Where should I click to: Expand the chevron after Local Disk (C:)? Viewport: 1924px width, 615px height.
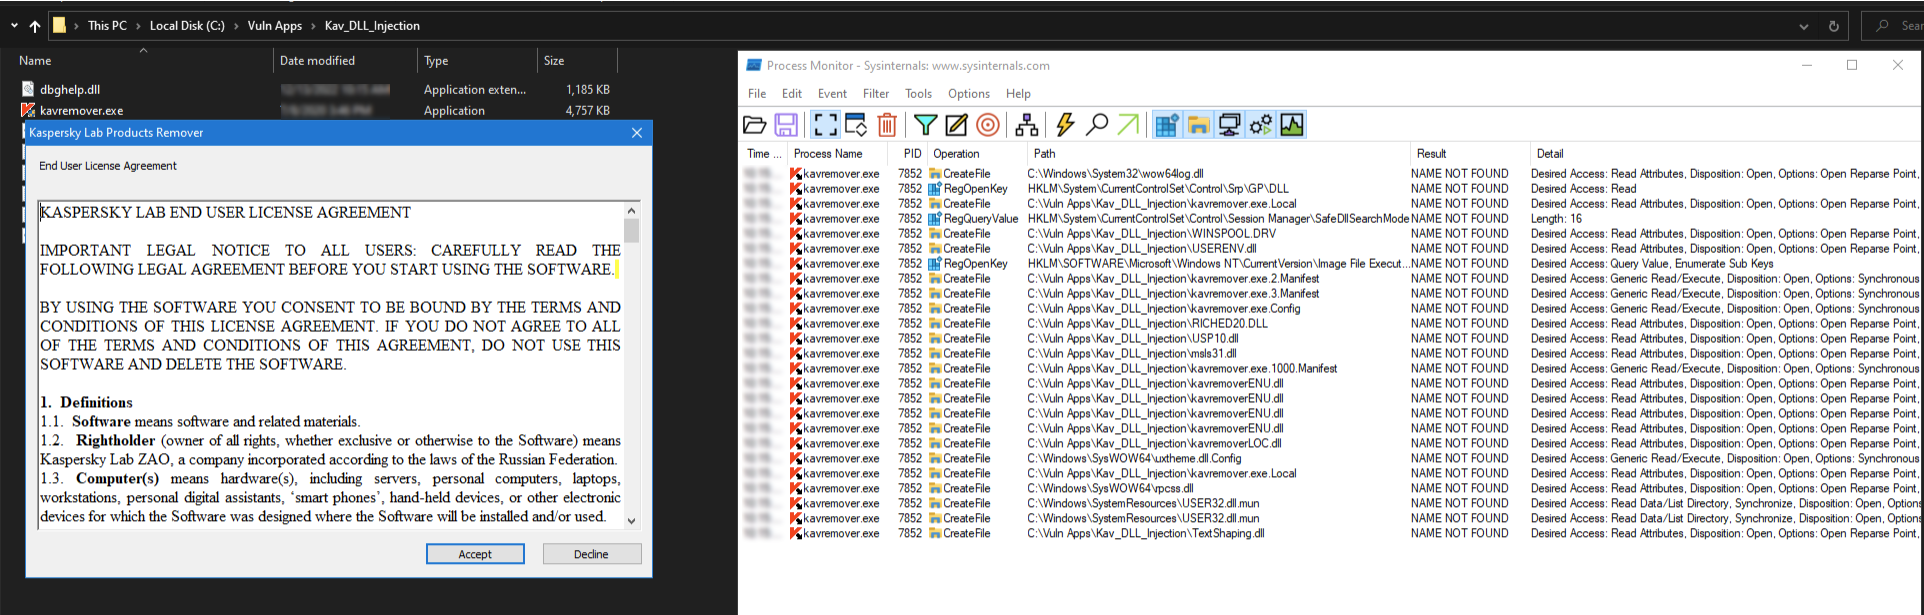click(237, 26)
